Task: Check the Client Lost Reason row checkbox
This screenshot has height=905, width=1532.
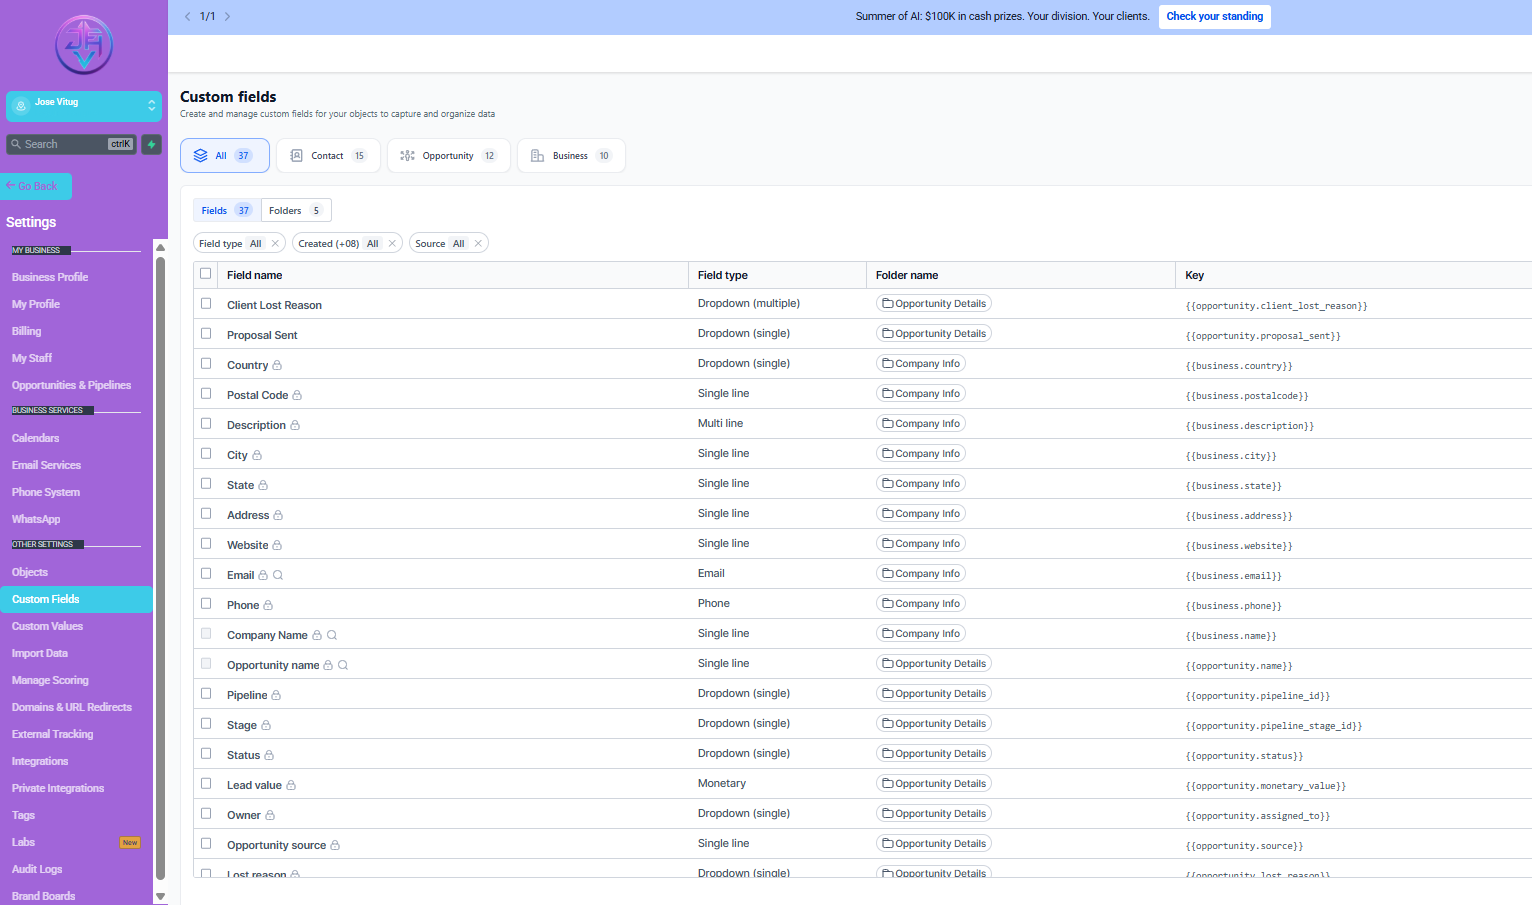Action: click(x=206, y=303)
